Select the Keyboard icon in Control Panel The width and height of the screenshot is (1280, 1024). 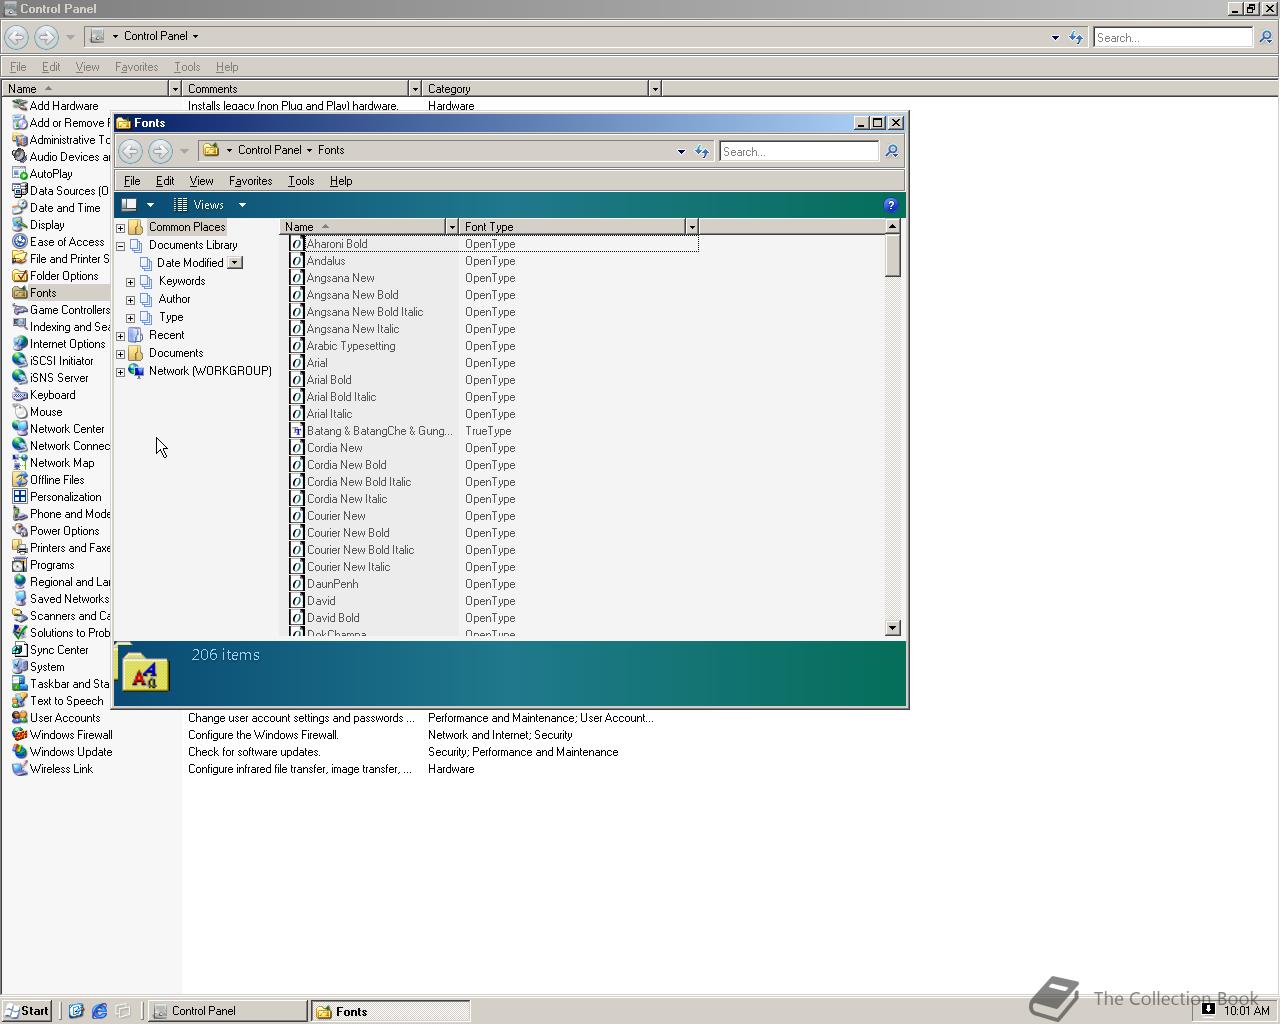(20, 395)
